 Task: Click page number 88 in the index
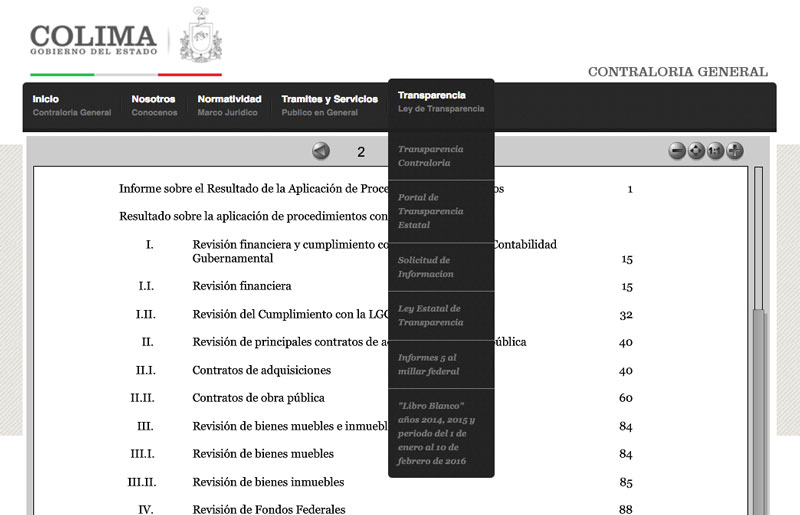coord(626,509)
